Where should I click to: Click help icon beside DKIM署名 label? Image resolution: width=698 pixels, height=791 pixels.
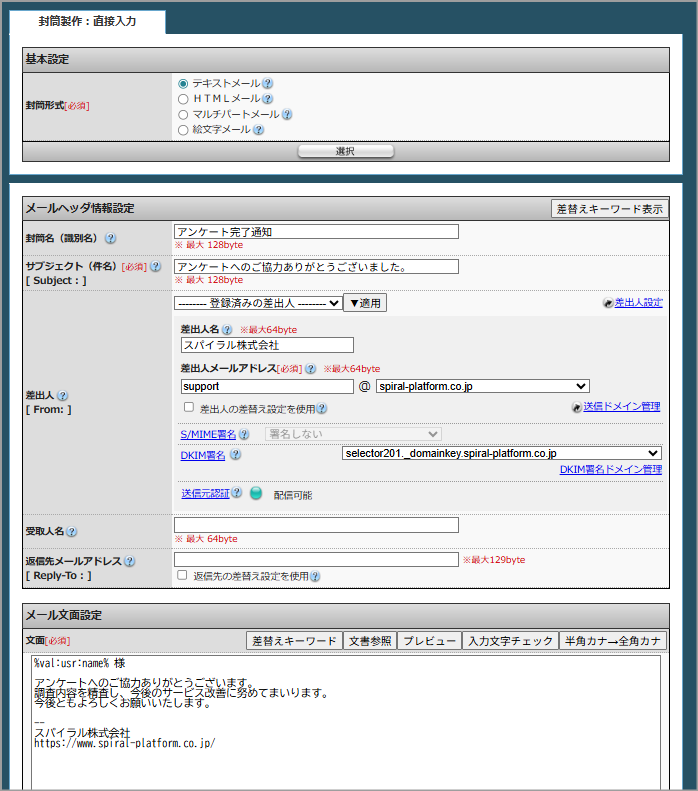pyautogui.click(x=235, y=455)
